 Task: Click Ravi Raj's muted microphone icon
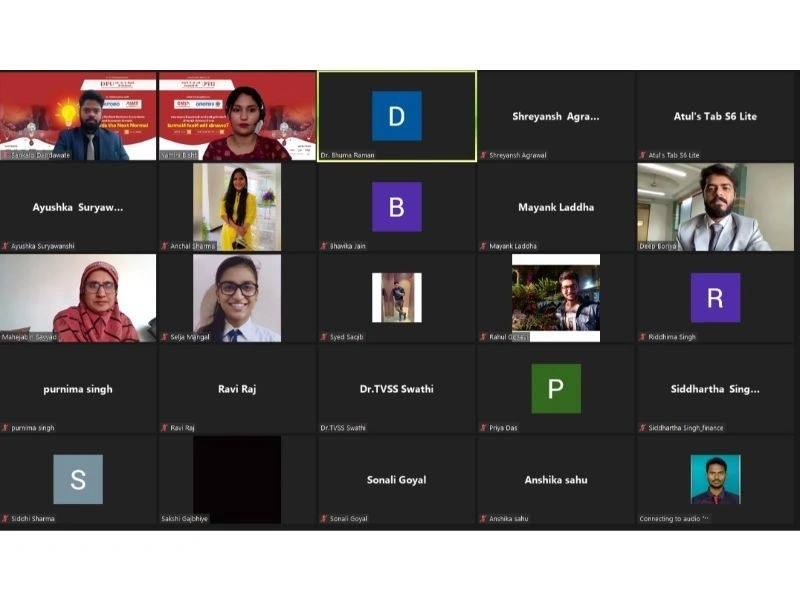[164, 428]
